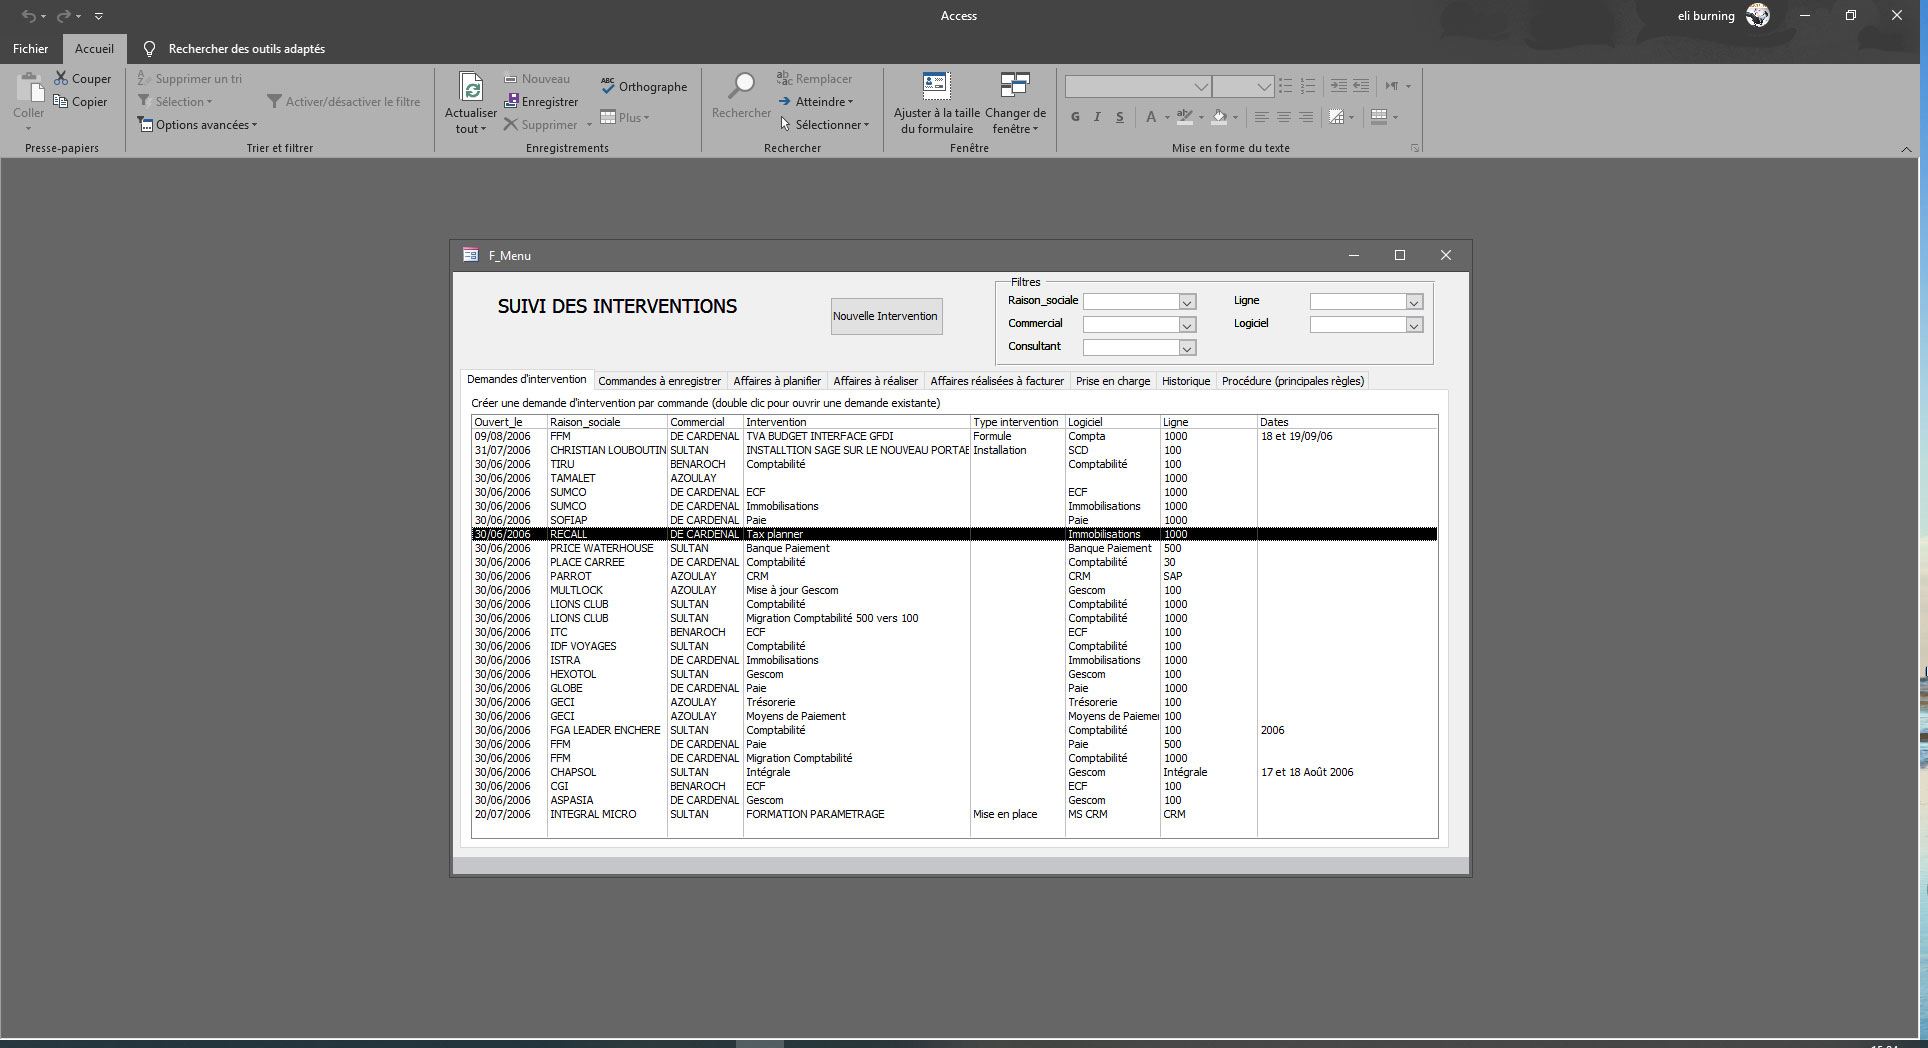1928x1048 pixels.
Task: Click the Supprimer un tri command
Action: pyautogui.click(x=190, y=78)
